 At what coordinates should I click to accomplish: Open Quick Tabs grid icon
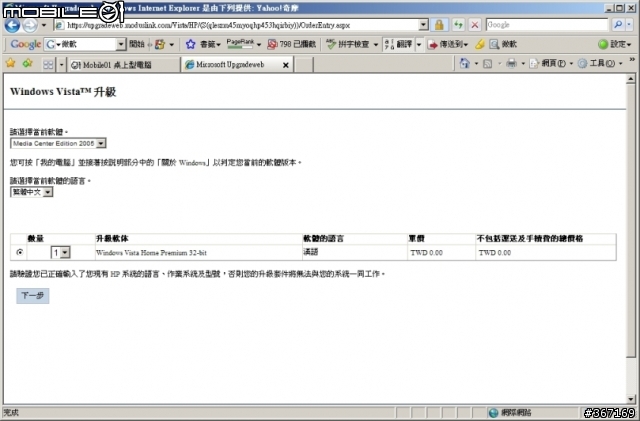pos(48,65)
